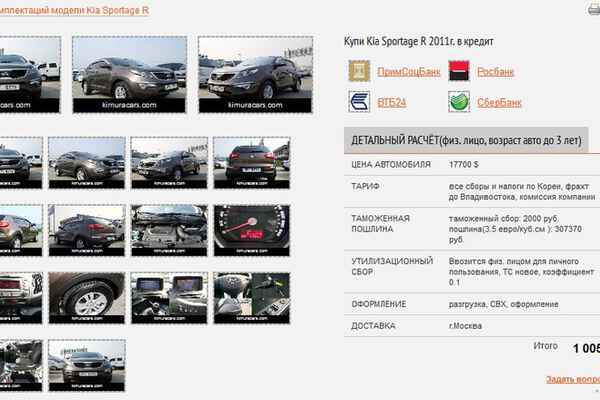600x400 pixels.
Task: Click the 'УТИЛИЗАЦИОННЫЙ СБОР' label
Action: coord(392,266)
